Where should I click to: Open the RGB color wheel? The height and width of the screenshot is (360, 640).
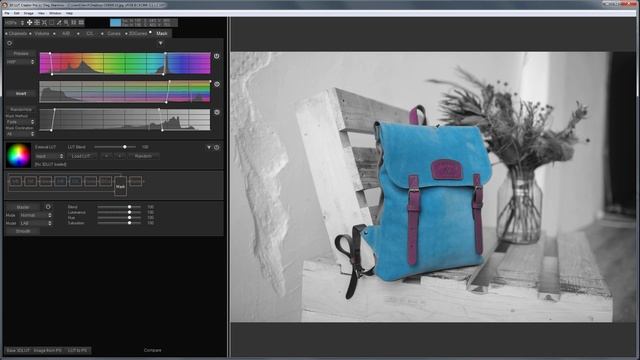coord(18,155)
